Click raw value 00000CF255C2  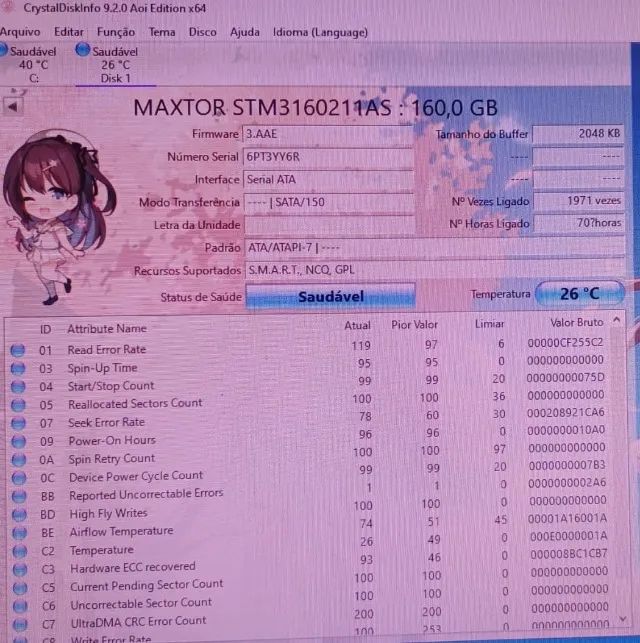coord(565,342)
